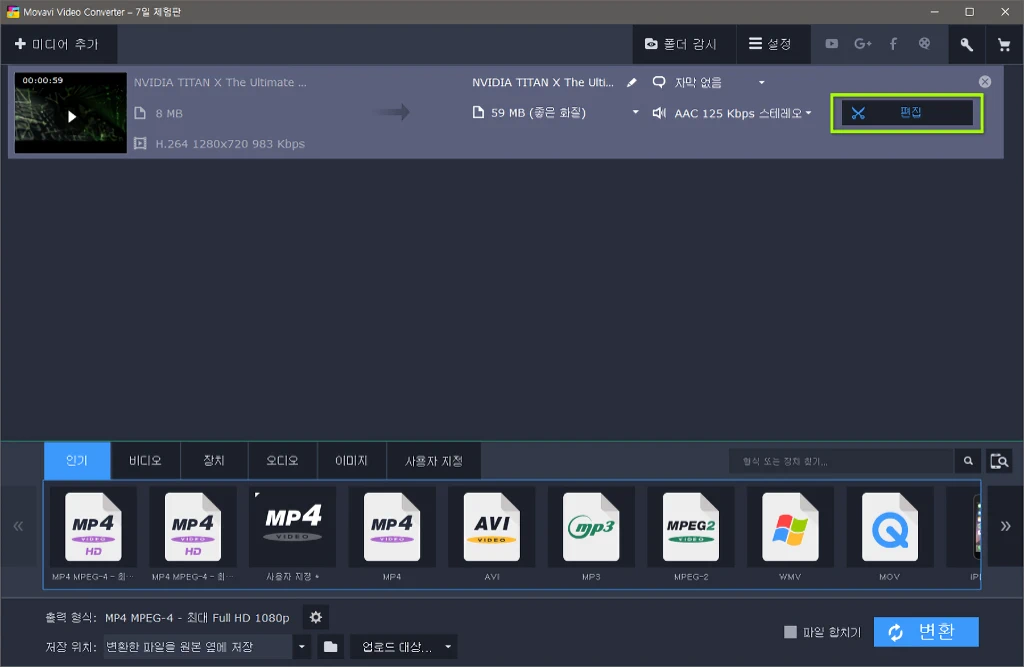The width and height of the screenshot is (1024, 667).
Task: Click the Facebook icon in toolbar
Action: coord(893,44)
